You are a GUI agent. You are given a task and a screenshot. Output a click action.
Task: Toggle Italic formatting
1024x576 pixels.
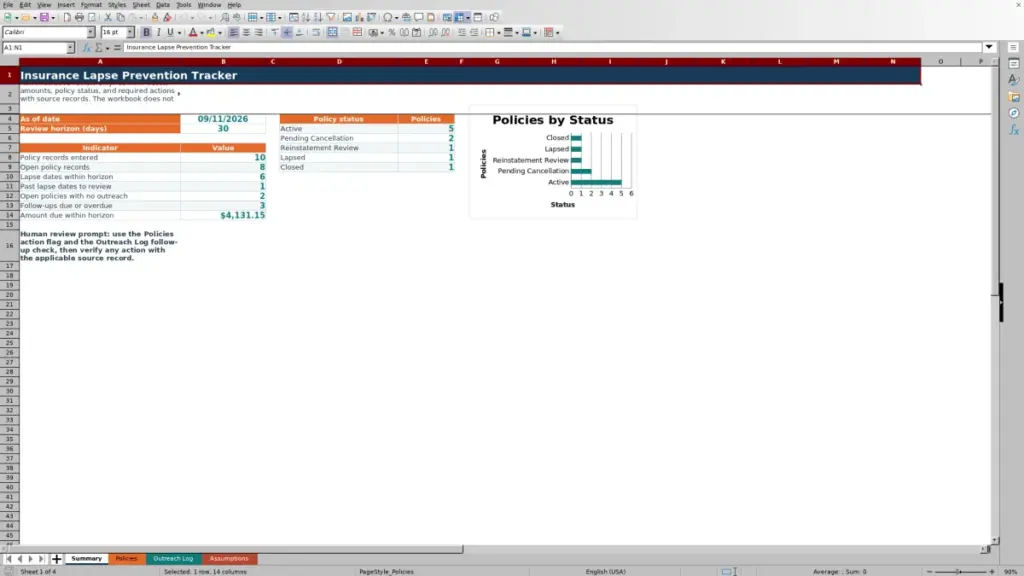pyautogui.click(x=159, y=33)
